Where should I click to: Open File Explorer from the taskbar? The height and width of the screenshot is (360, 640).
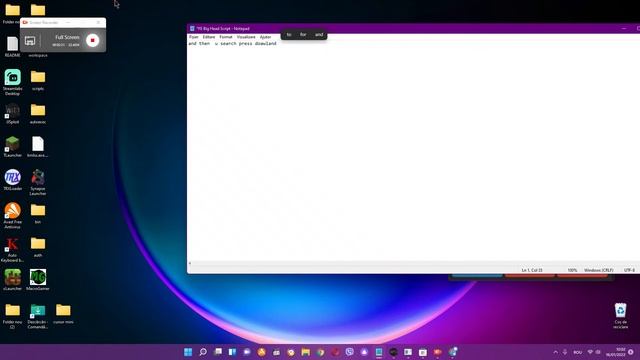point(306,352)
